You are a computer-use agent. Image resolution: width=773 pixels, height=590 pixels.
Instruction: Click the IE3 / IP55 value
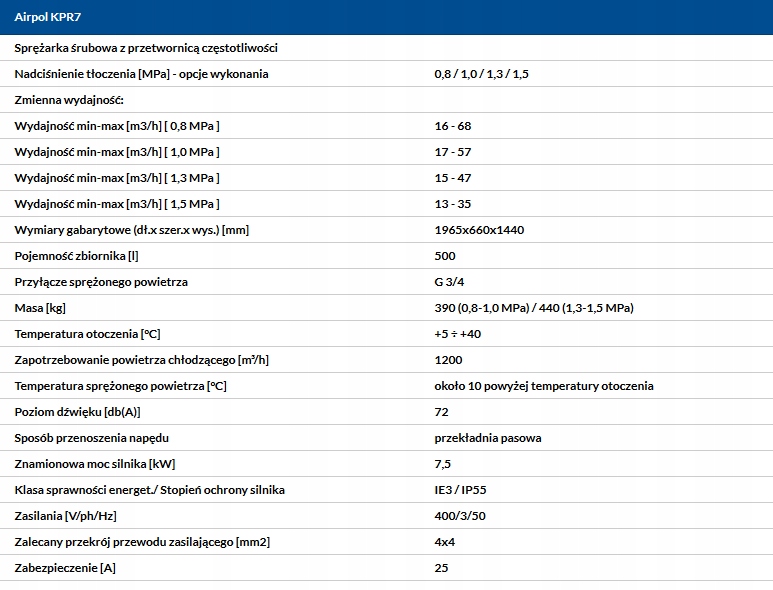pyautogui.click(x=460, y=490)
